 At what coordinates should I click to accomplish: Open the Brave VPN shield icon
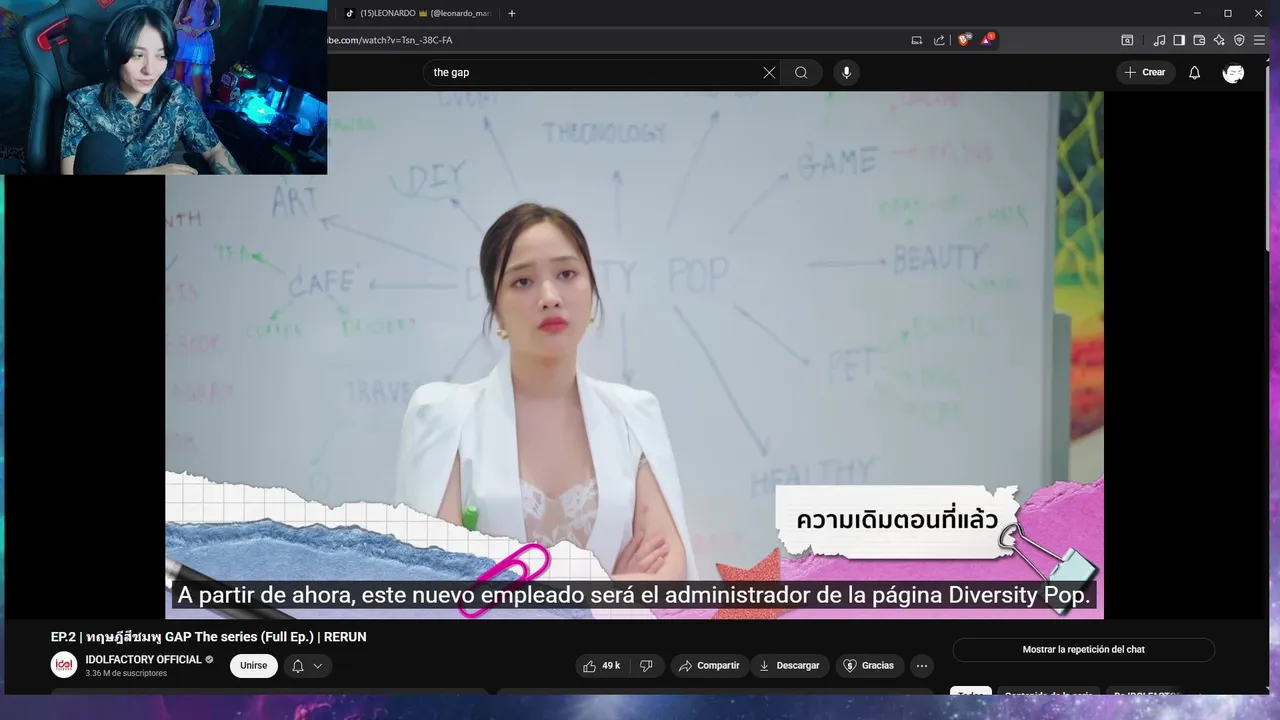(1239, 40)
